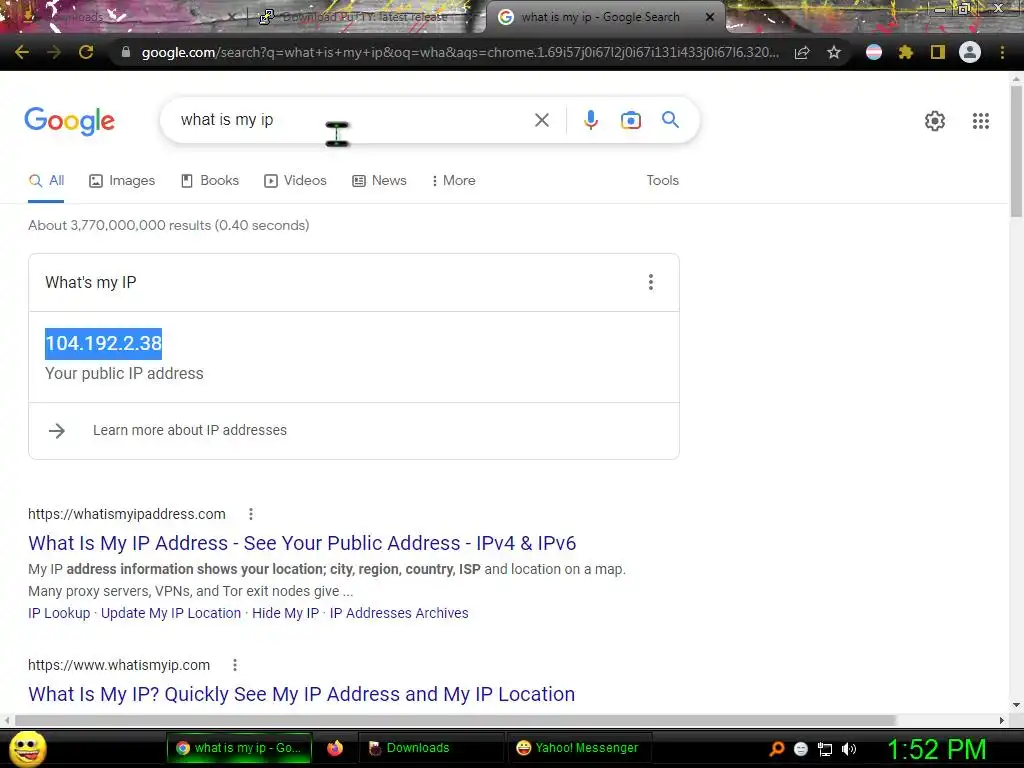The width and height of the screenshot is (1024, 768).
Task: Open the Hide My IP sitelink
Action: click(285, 613)
